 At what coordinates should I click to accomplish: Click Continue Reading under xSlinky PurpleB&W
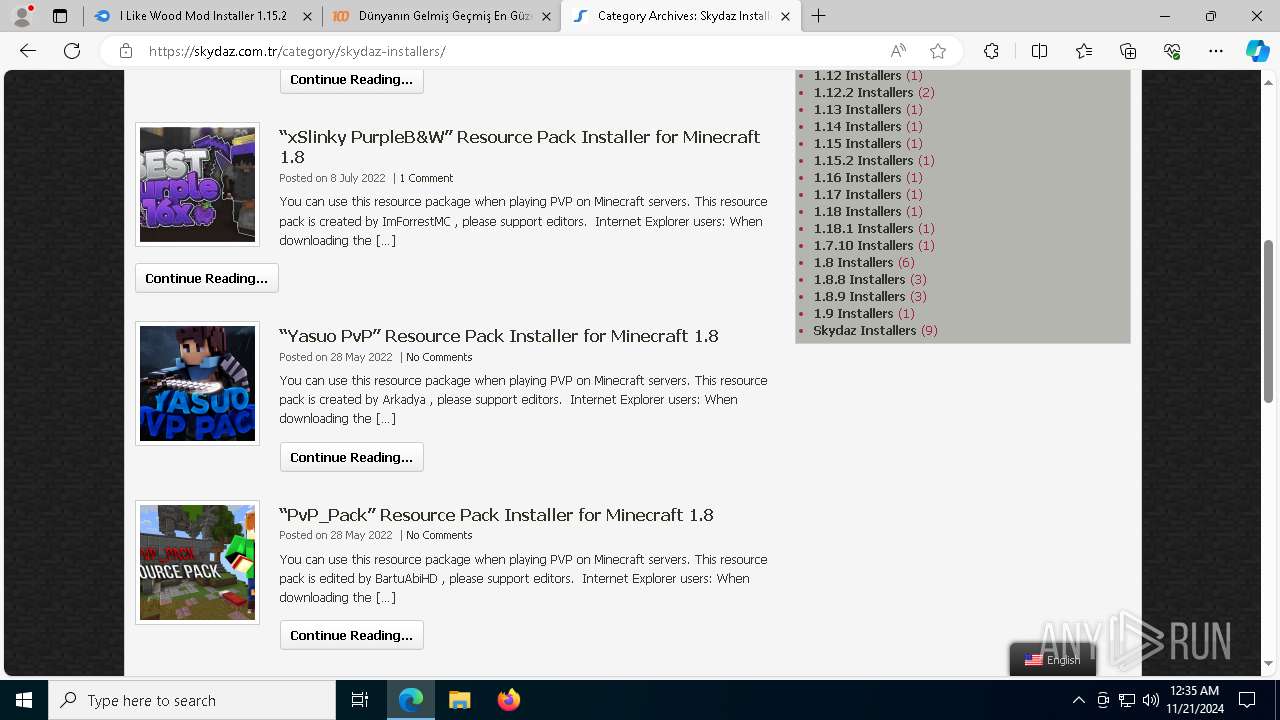click(207, 278)
